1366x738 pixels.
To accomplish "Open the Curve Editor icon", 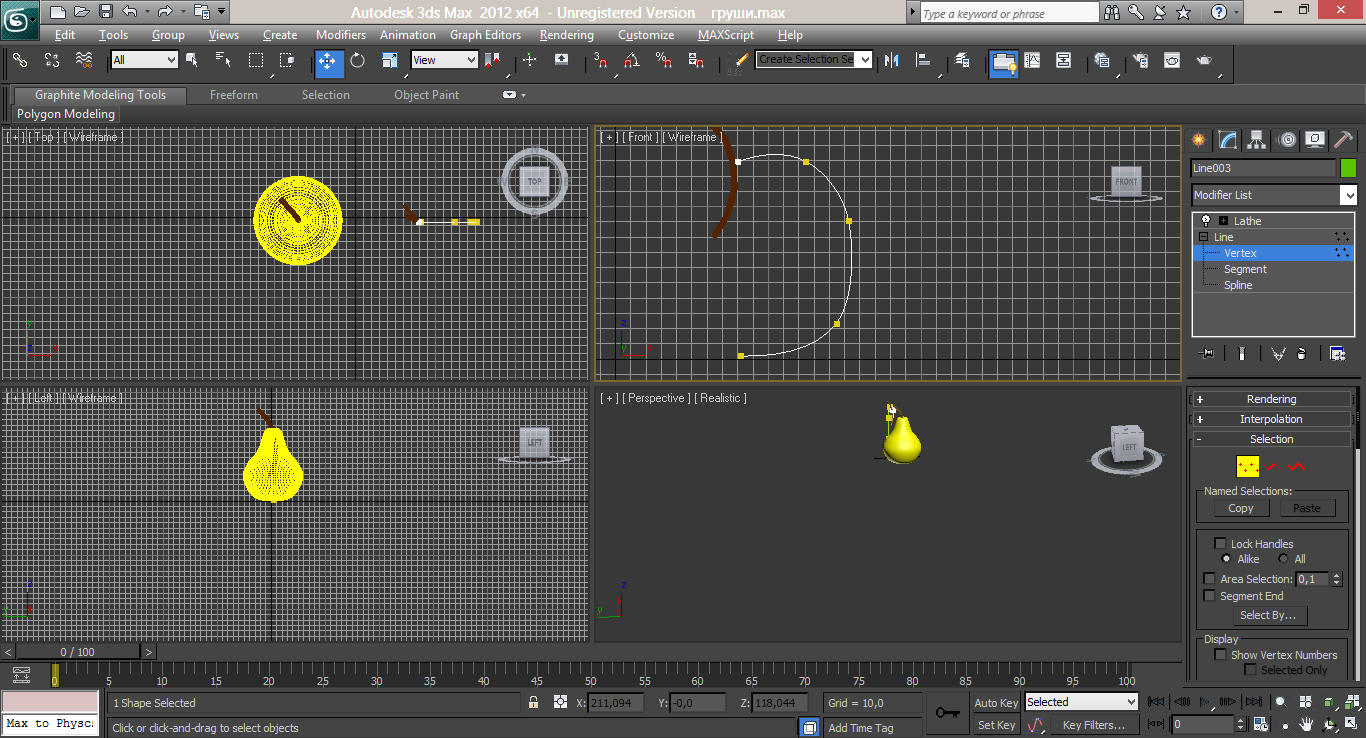I will click(x=1033, y=60).
